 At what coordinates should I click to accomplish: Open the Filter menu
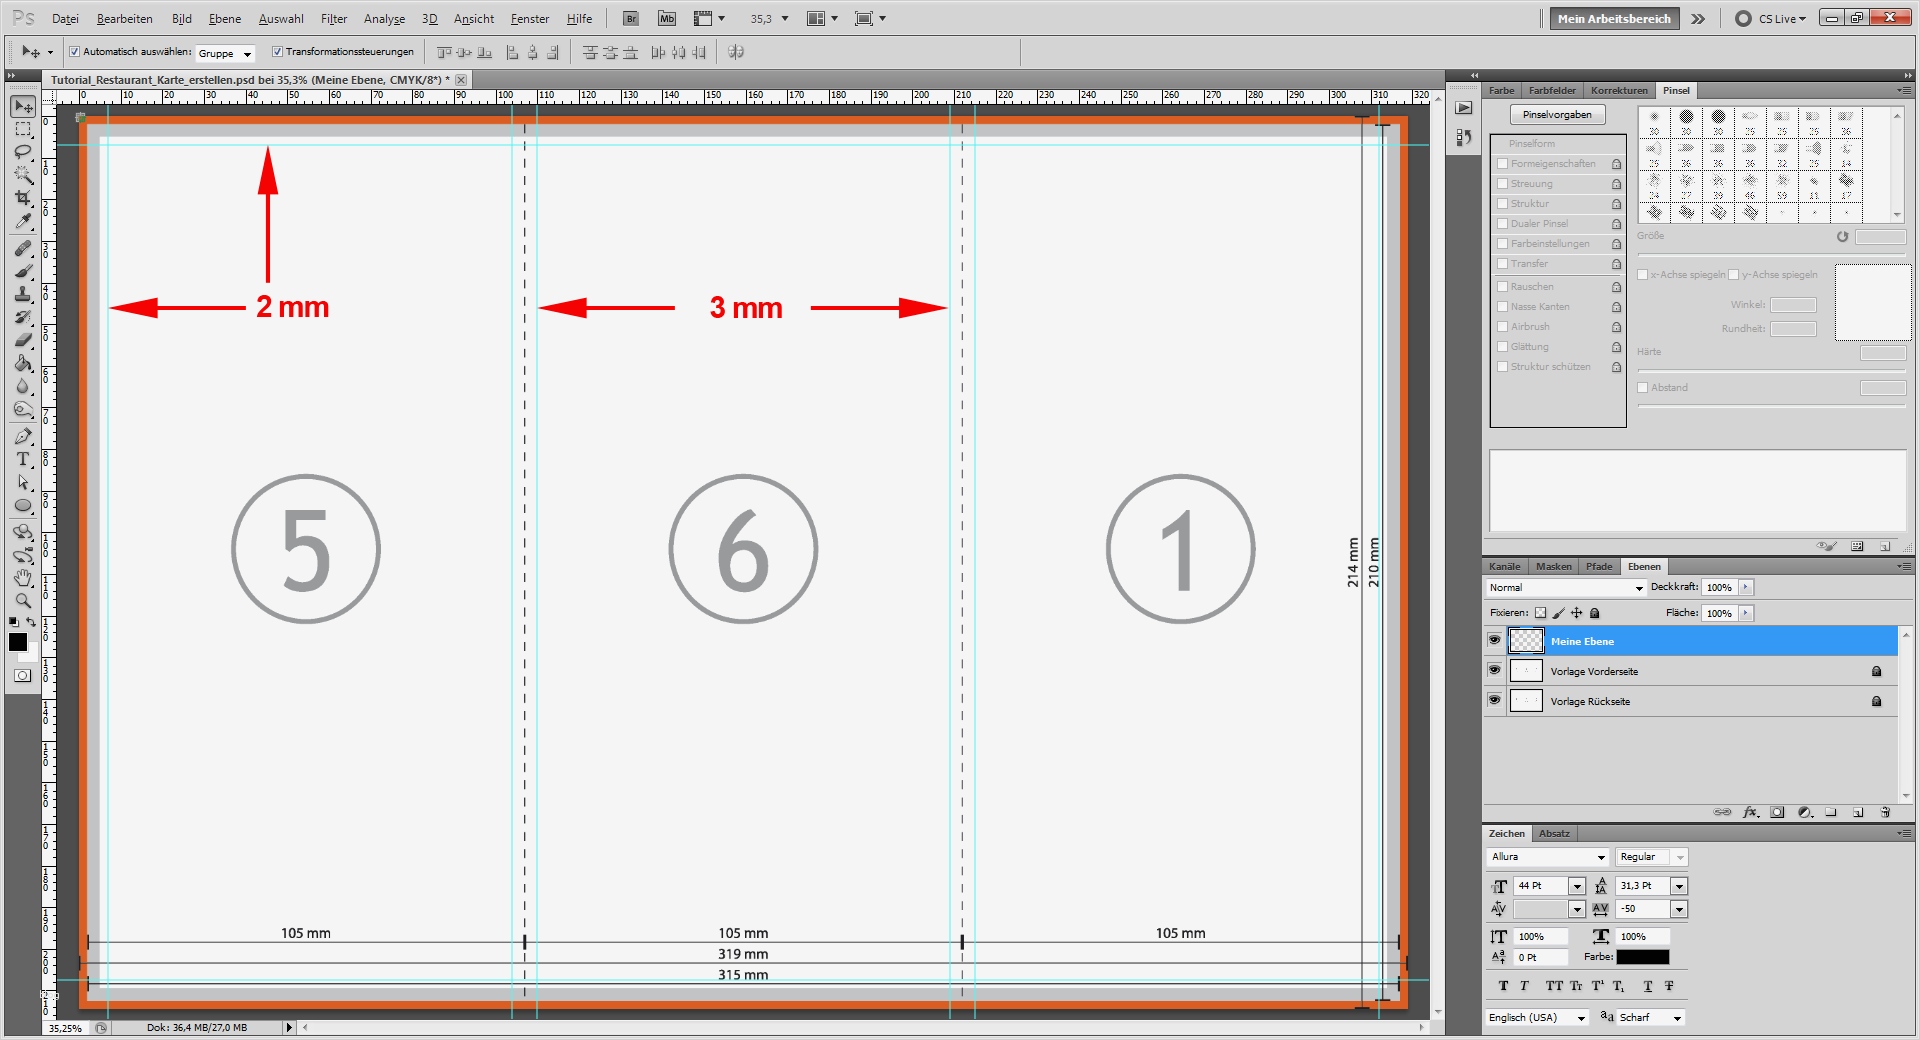[x=333, y=18]
